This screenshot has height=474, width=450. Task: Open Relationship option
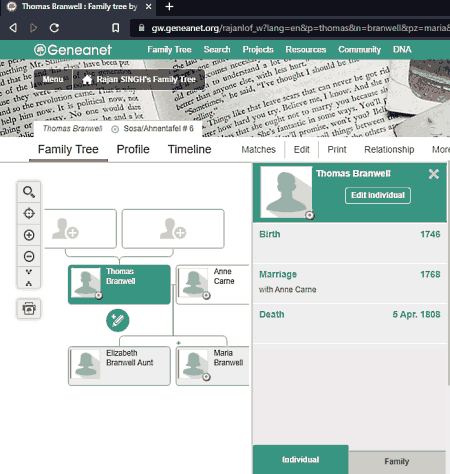click(x=389, y=149)
